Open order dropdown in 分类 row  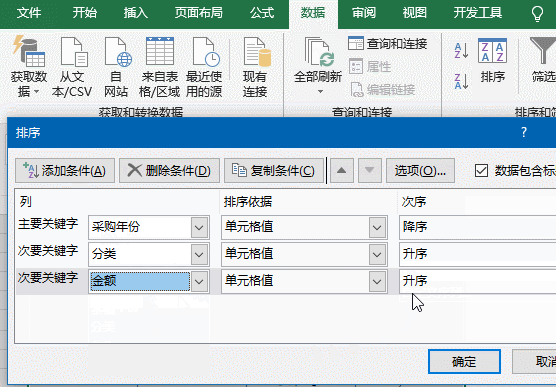(477, 254)
